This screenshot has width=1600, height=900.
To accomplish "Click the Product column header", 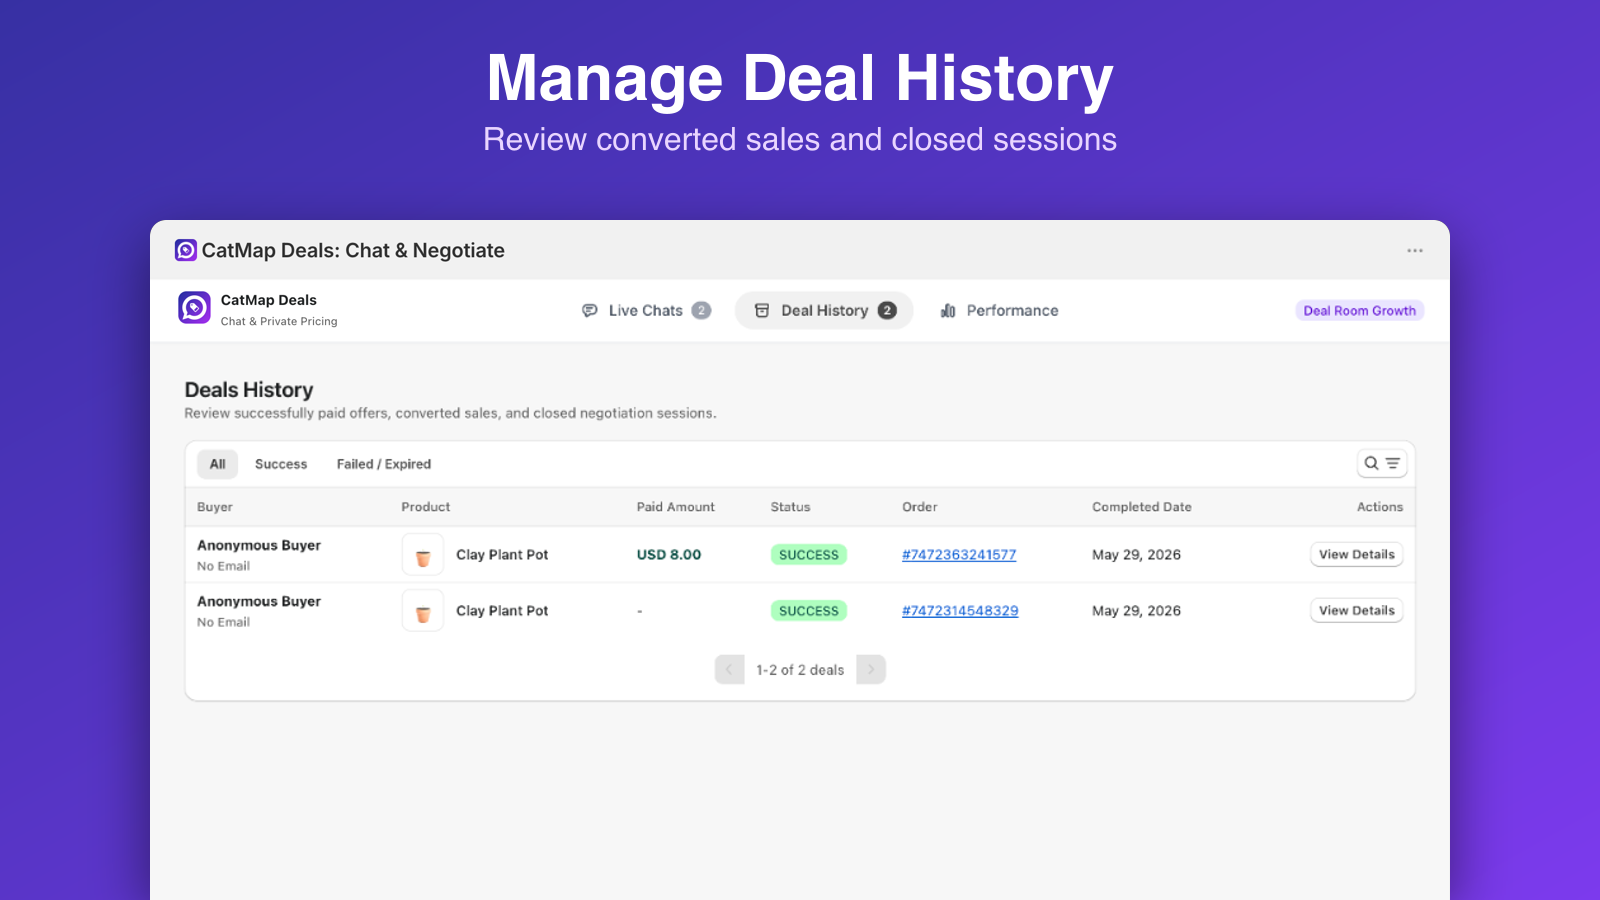I will click(x=426, y=507).
